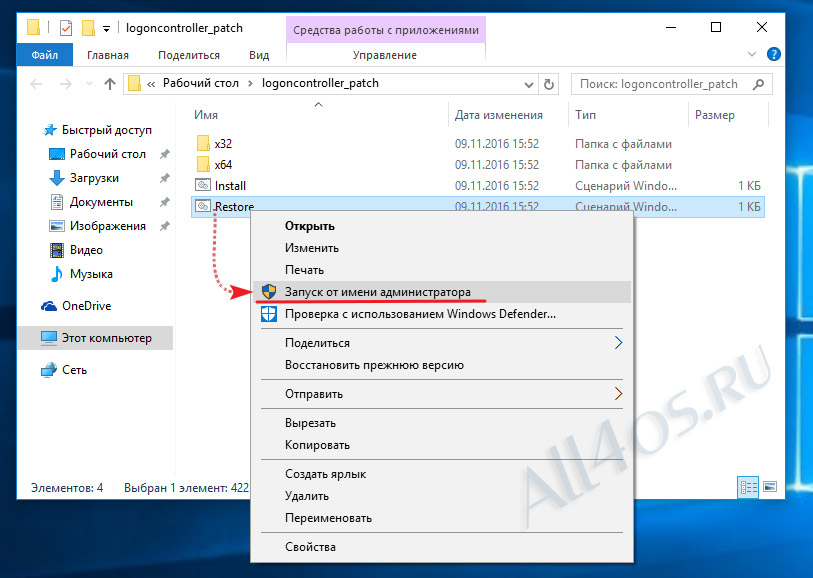Viewport: 813px width, 578px height.
Task: Open the Файл ribbon tab
Action: click(45, 55)
